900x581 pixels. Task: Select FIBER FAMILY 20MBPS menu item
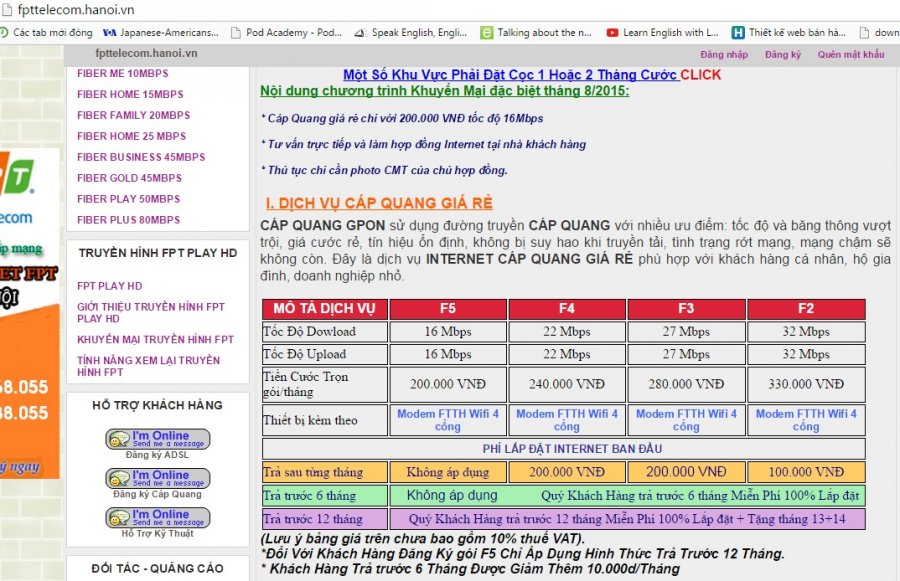134,115
